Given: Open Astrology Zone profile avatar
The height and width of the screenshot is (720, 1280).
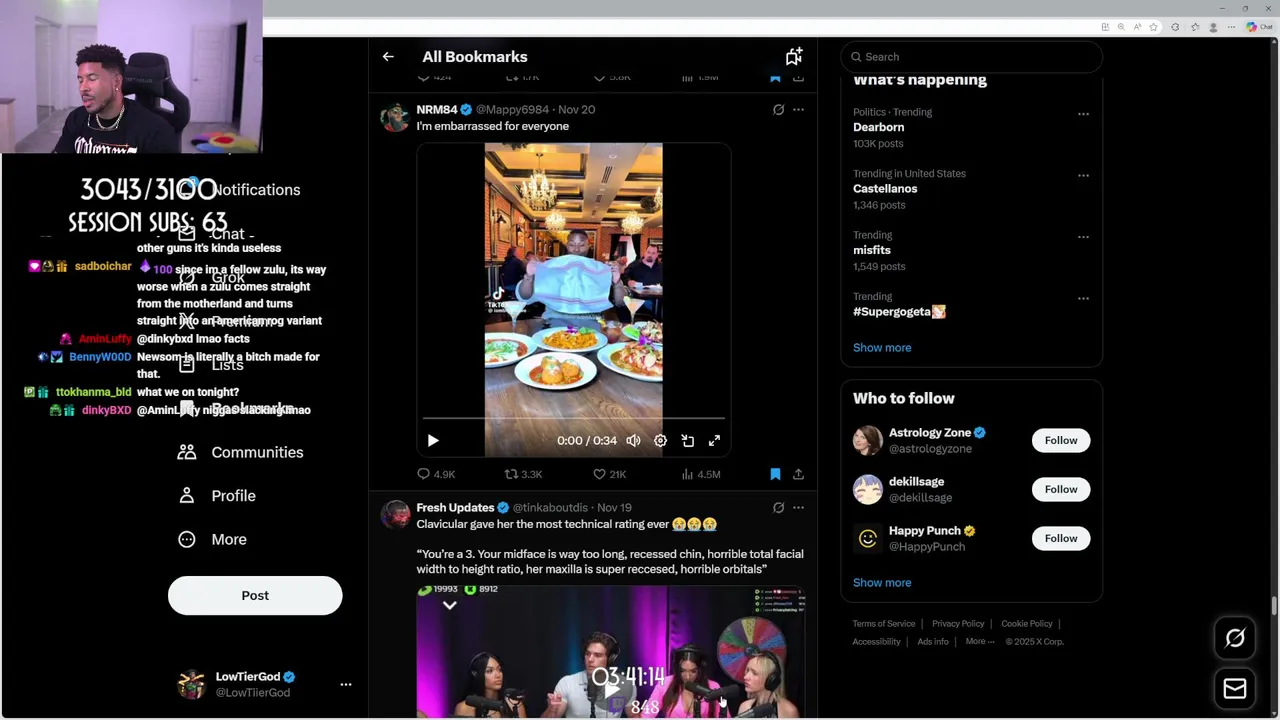Looking at the screenshot, I should tap(868, 440).
